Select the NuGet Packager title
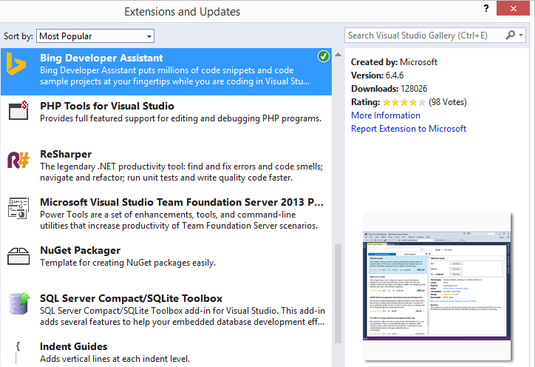 coord(80,250)
